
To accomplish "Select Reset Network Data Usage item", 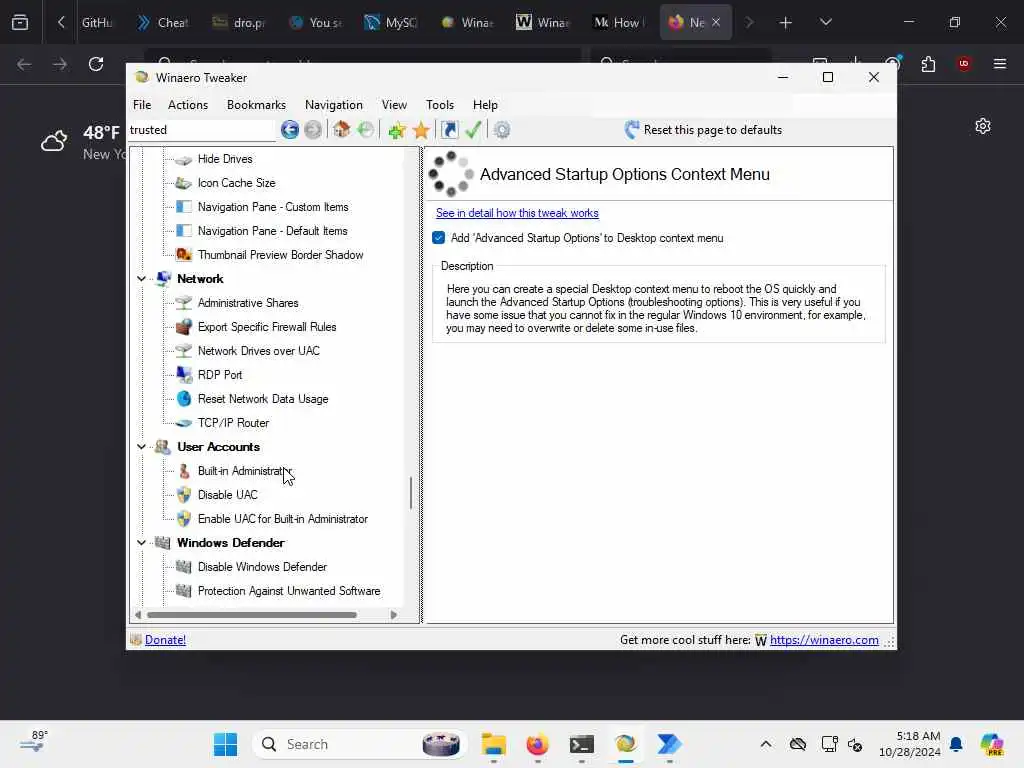I will pyautogui.click(x=263, y=399).
